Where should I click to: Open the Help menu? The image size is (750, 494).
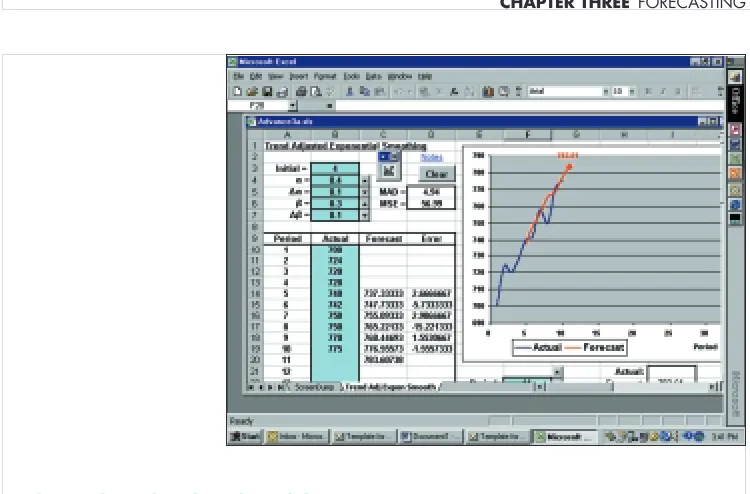(x=425, y=76)
